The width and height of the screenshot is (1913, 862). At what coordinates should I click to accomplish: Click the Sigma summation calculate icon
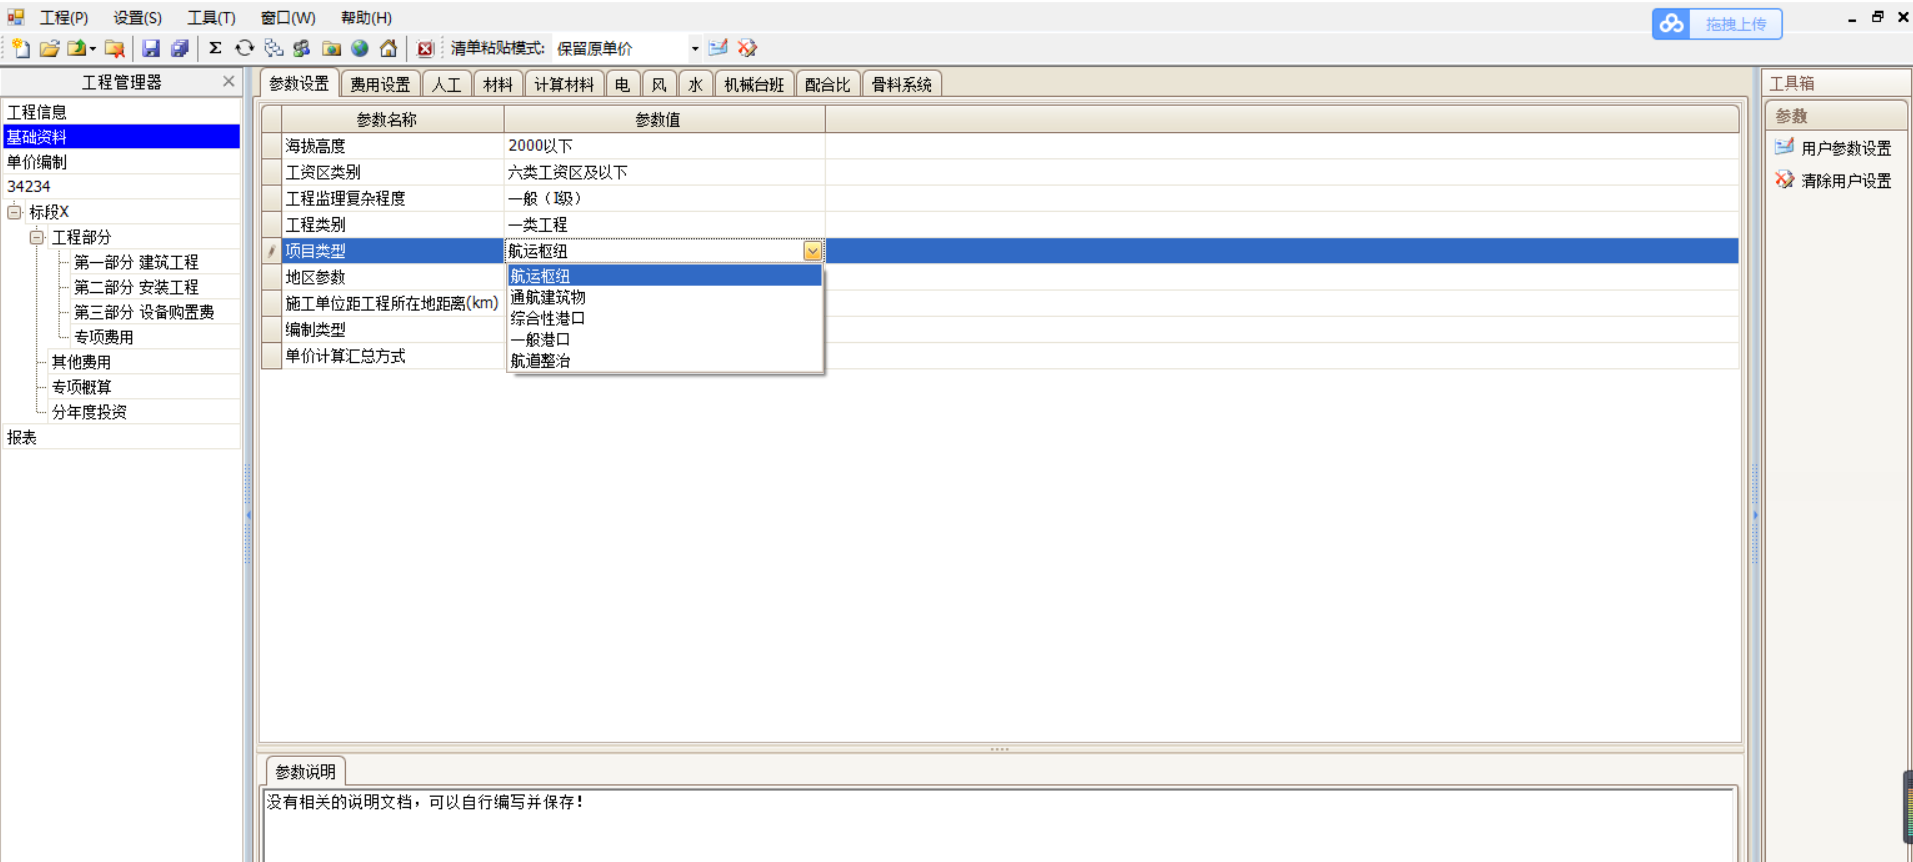click(215, 48)
